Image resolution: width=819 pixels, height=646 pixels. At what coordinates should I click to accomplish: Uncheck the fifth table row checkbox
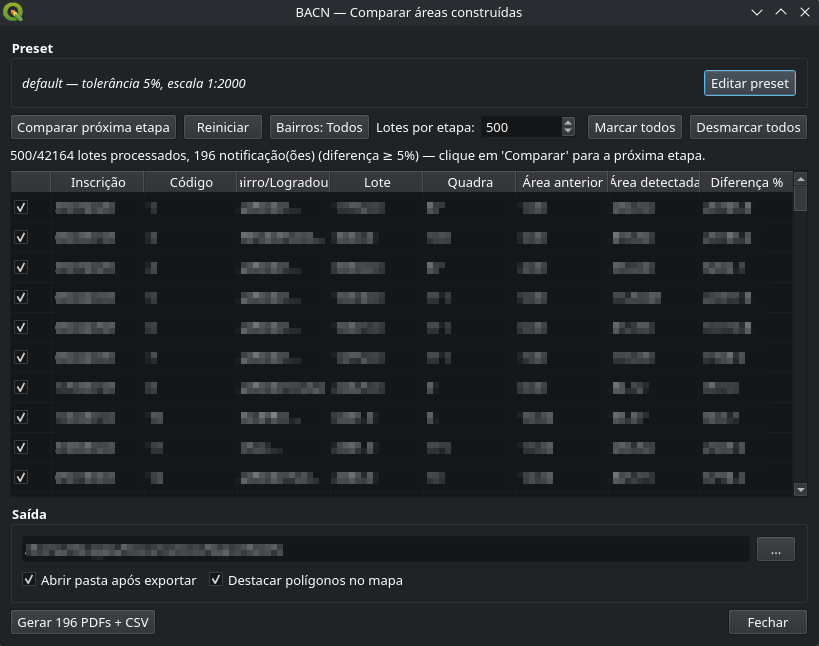click(21, 327)
